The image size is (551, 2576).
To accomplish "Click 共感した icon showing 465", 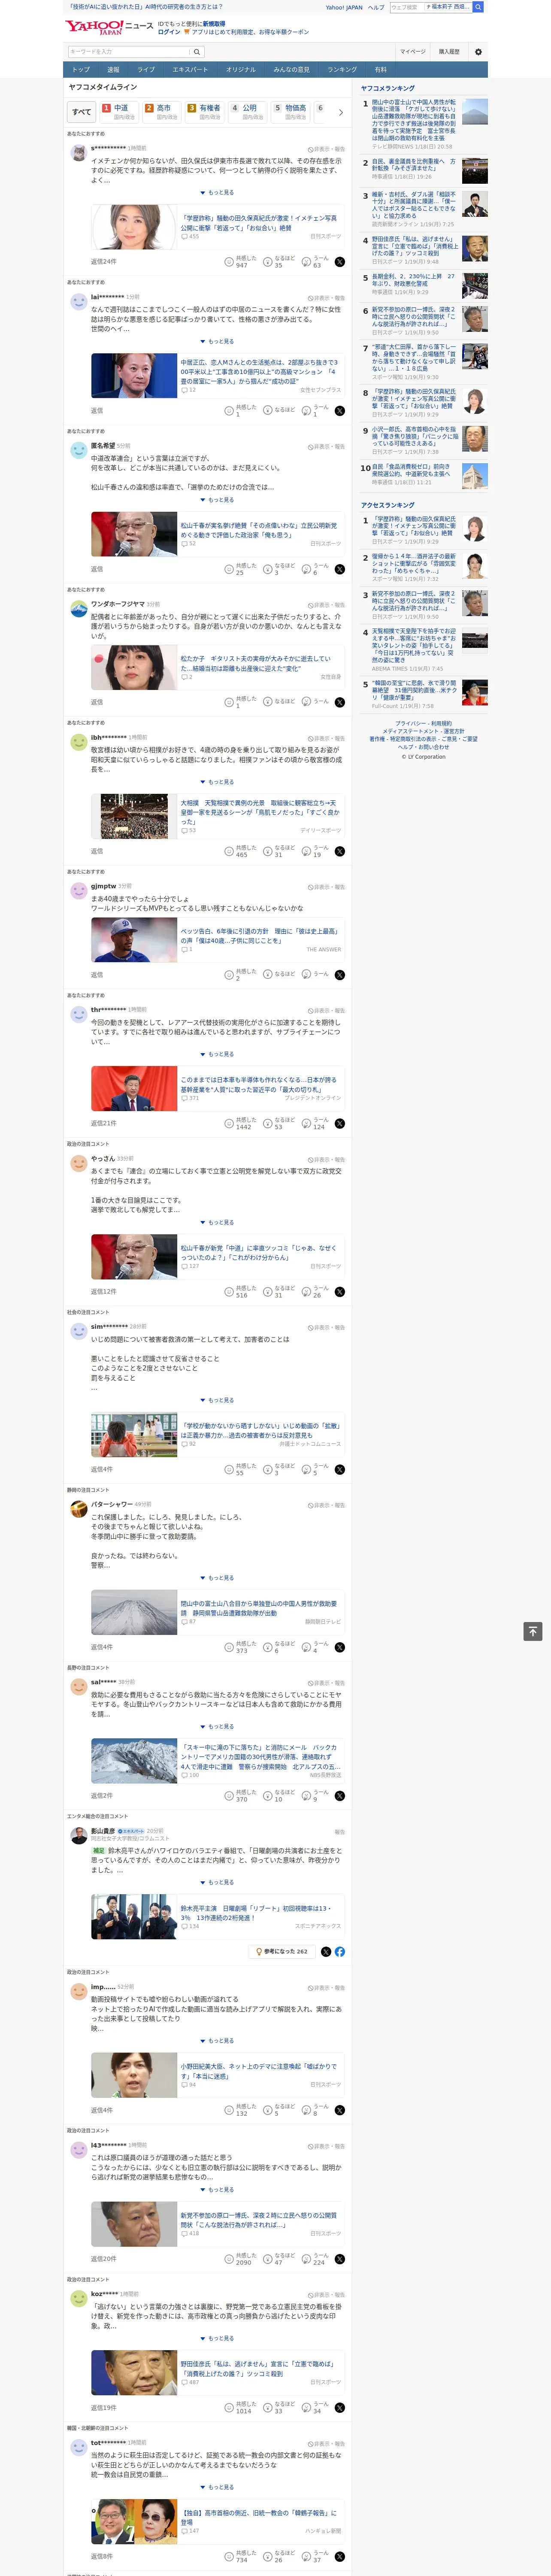I will click(229, 851).
